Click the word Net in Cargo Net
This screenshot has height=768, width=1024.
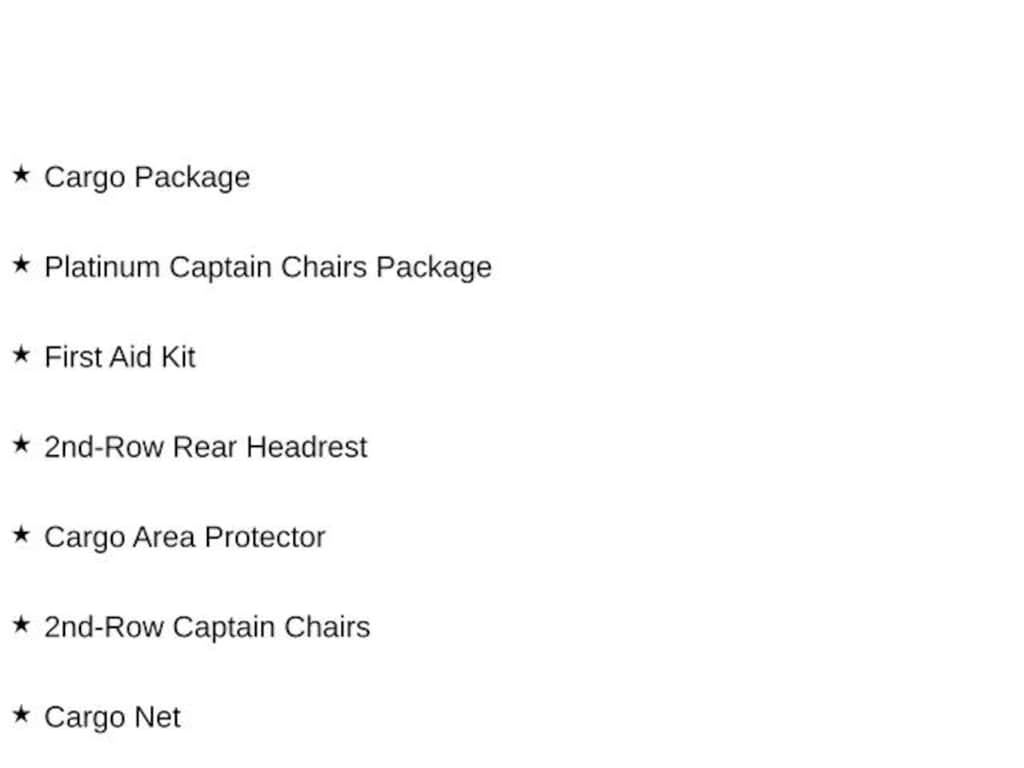[x=157, y=718]
